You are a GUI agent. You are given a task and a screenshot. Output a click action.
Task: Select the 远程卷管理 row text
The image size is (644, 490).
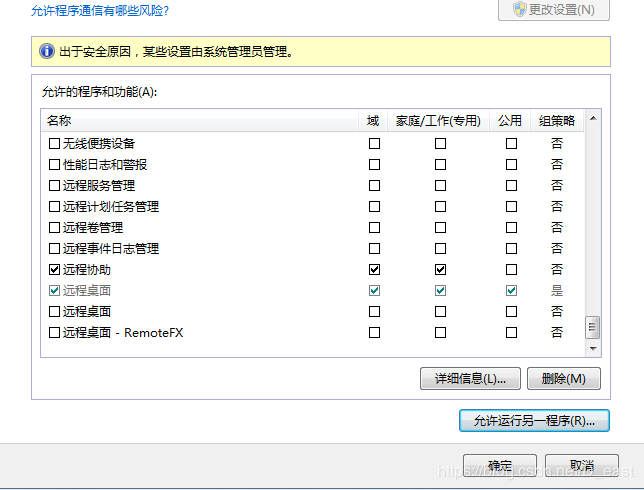coord(93,227)
